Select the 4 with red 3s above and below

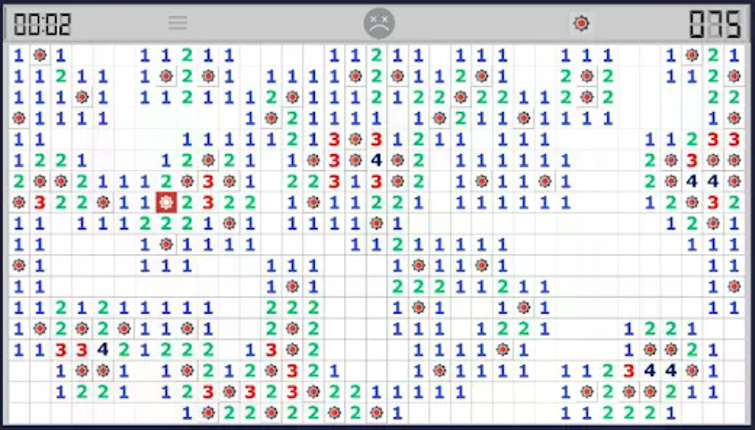tap(377, 160)
